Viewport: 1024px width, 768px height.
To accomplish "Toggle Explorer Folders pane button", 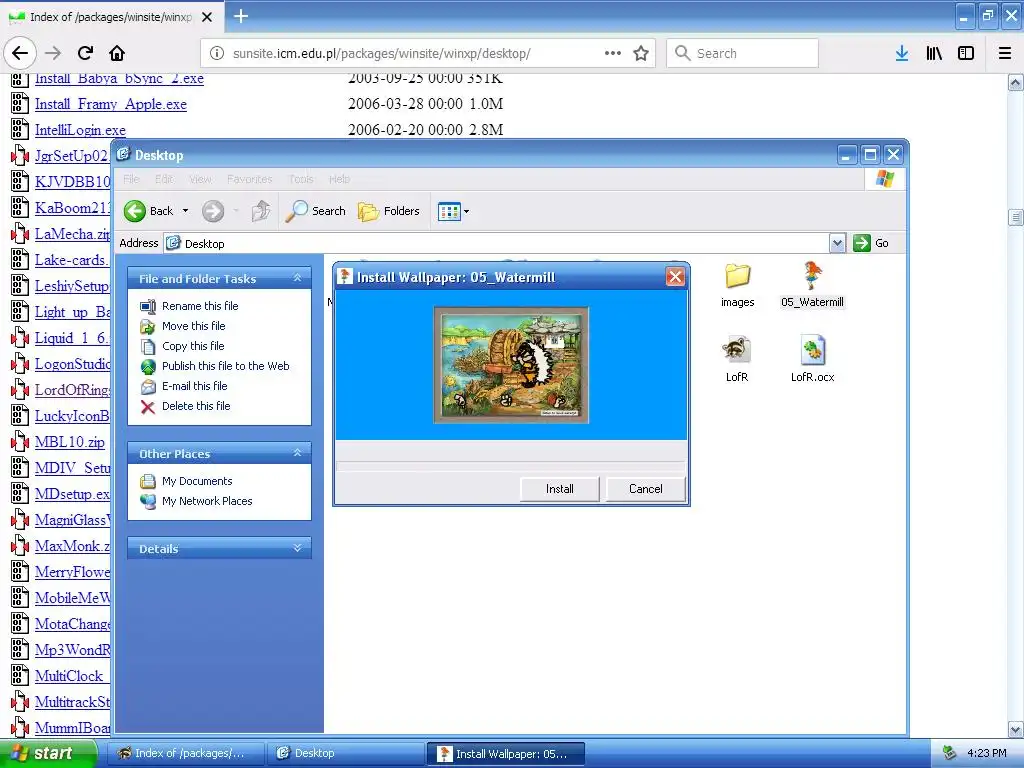I will point(389,211).
